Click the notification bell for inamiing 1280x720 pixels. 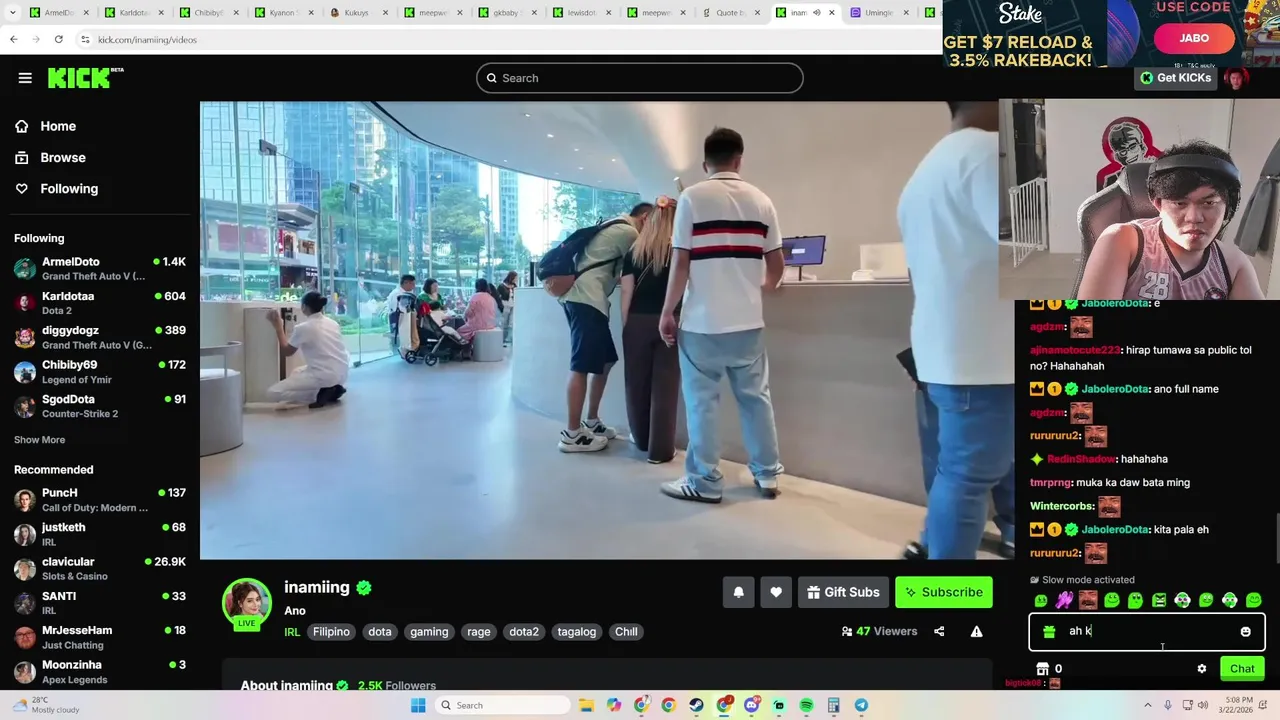[739, 592]
